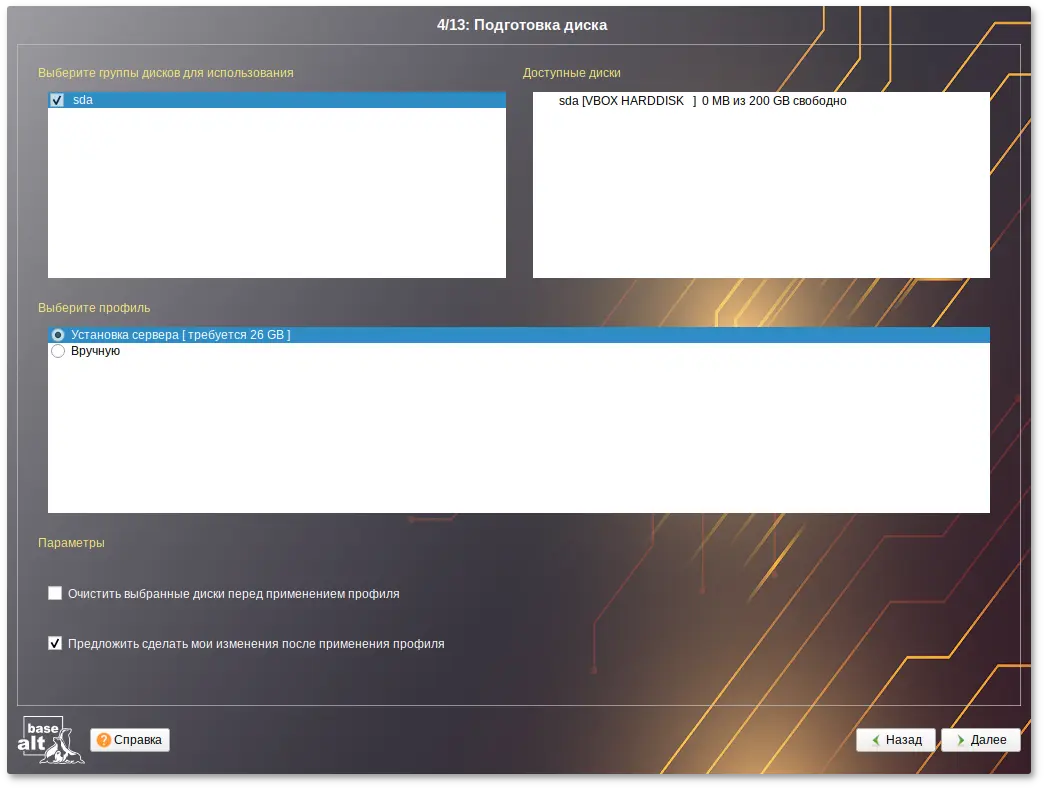Click the base alt logo
Screen dimensions: 1044x788
[x=52, y=740]
